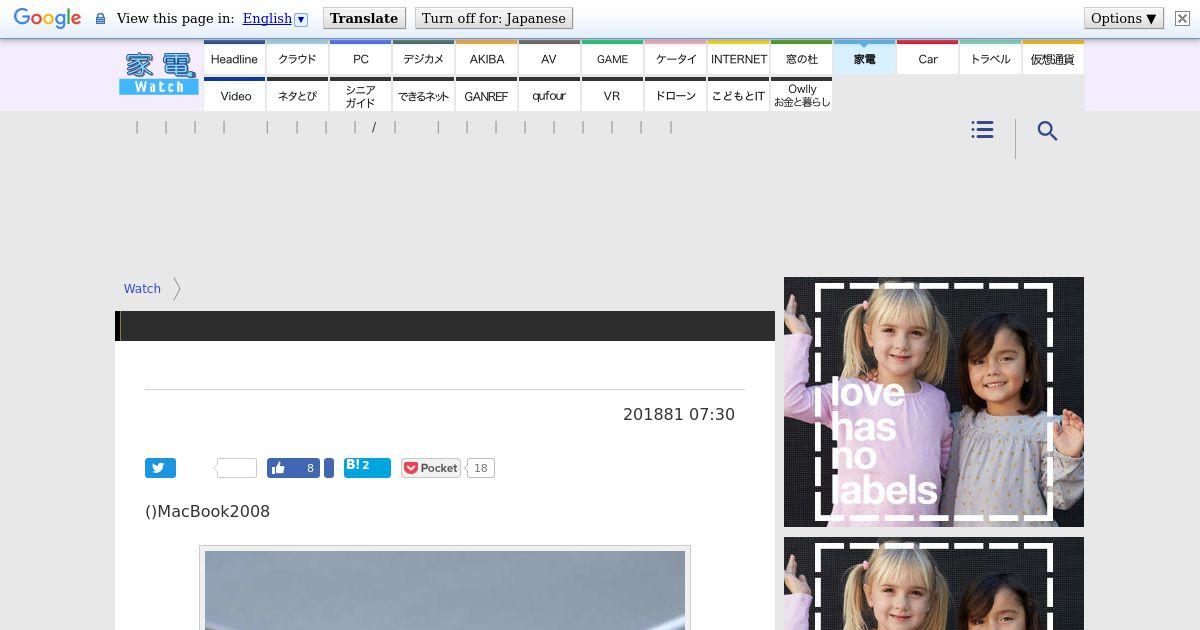Click the empty tweet count bubble
This screenshot has height=630, width=1200.
pos(236,468)
